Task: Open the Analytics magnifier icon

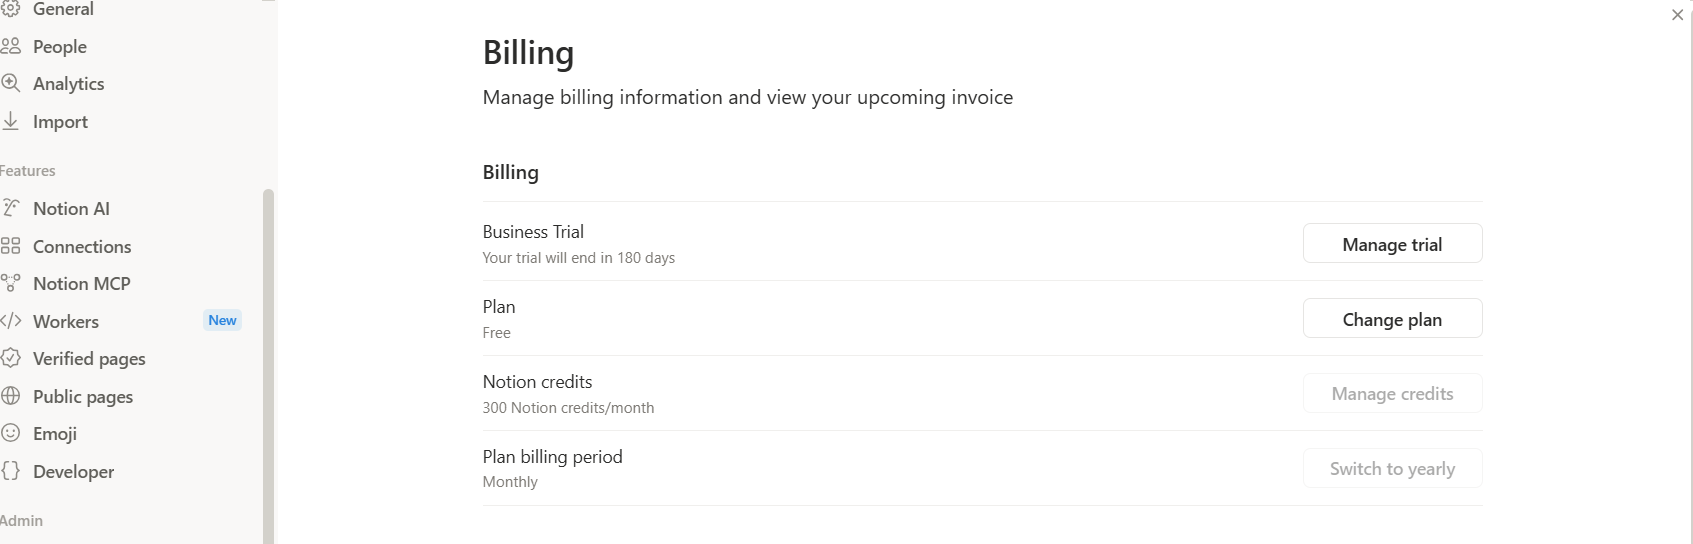Action: point(10,84)
